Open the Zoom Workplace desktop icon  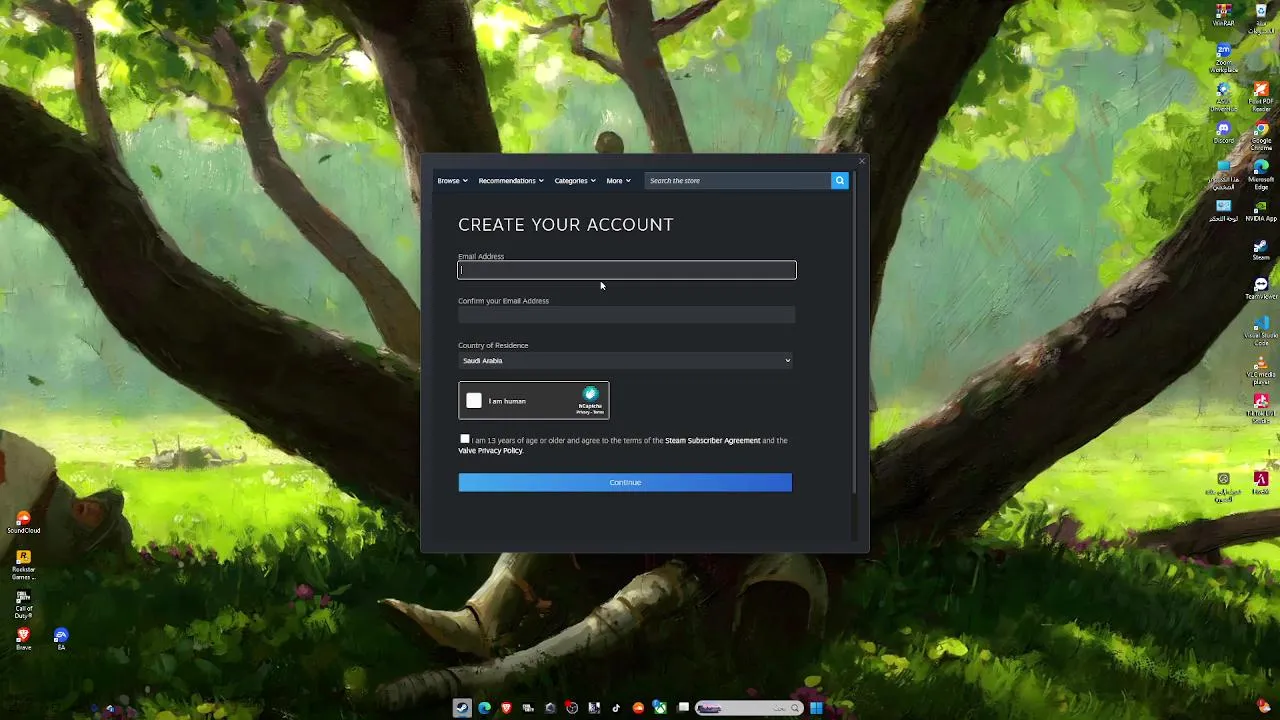tap(1223, 58)
